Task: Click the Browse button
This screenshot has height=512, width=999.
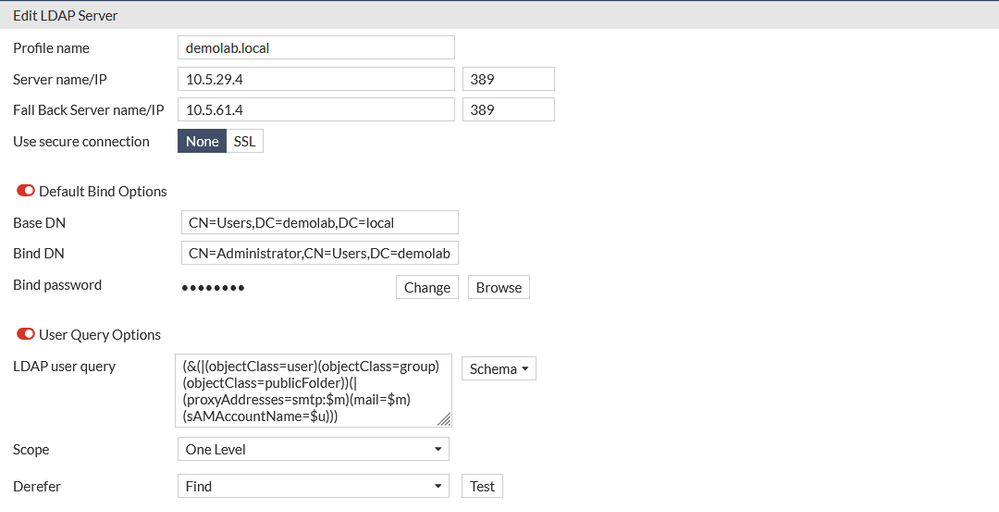Action: tap(498, 288)
